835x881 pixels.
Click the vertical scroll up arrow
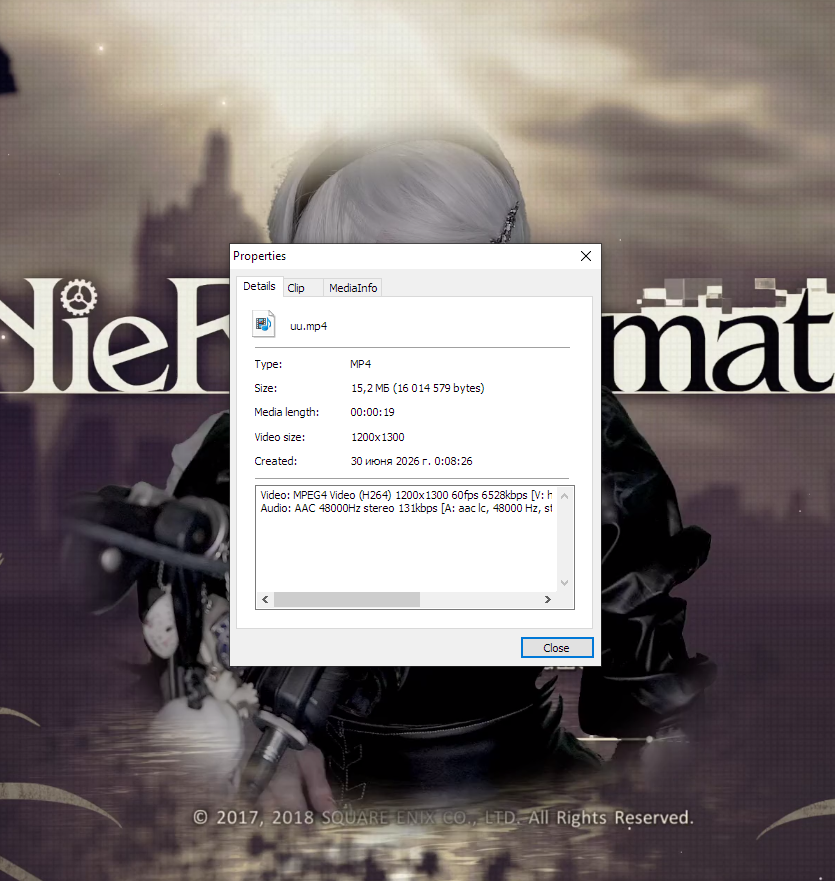coord(565,496)
